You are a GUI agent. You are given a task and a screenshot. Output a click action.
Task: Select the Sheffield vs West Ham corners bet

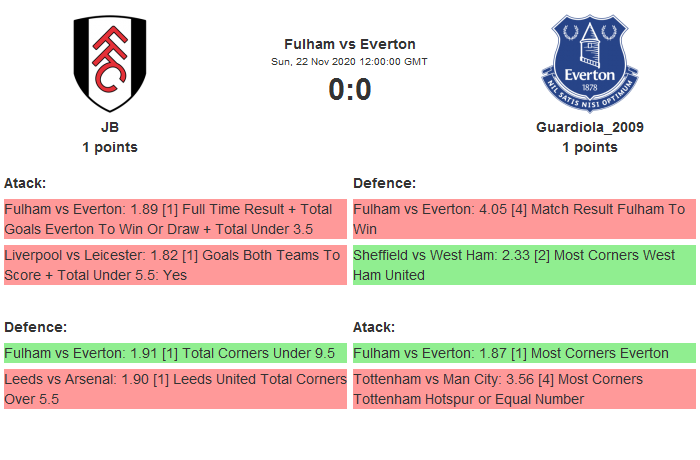pos(524,265)
